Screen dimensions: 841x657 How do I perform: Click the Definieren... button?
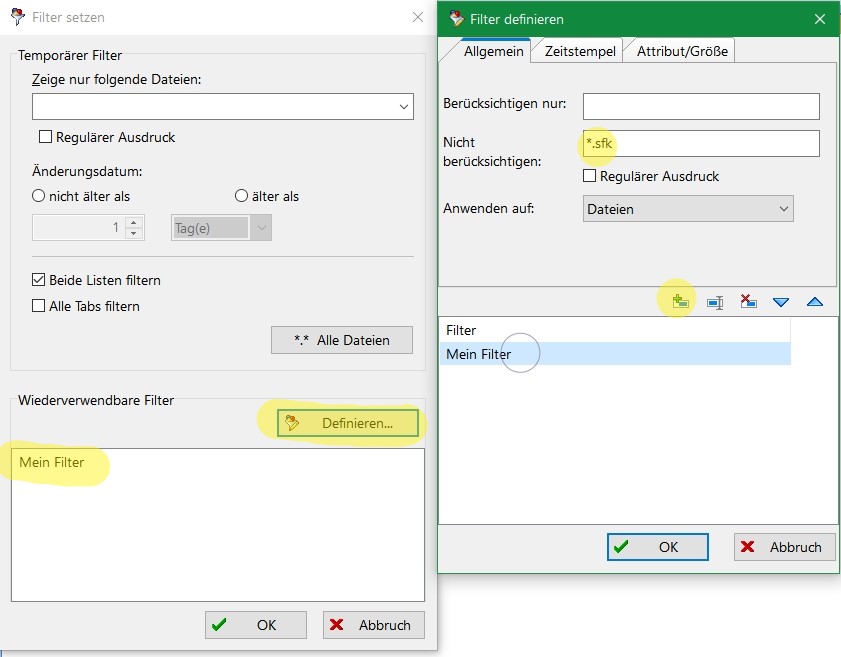point(348,423)
